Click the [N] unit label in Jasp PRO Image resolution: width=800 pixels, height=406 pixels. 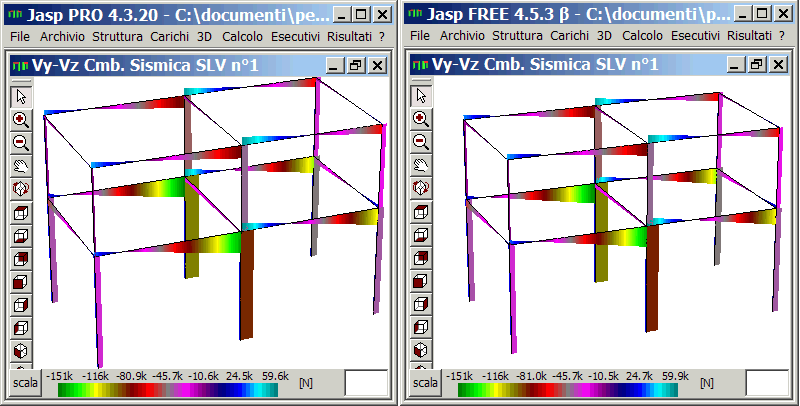click(306, 383)
